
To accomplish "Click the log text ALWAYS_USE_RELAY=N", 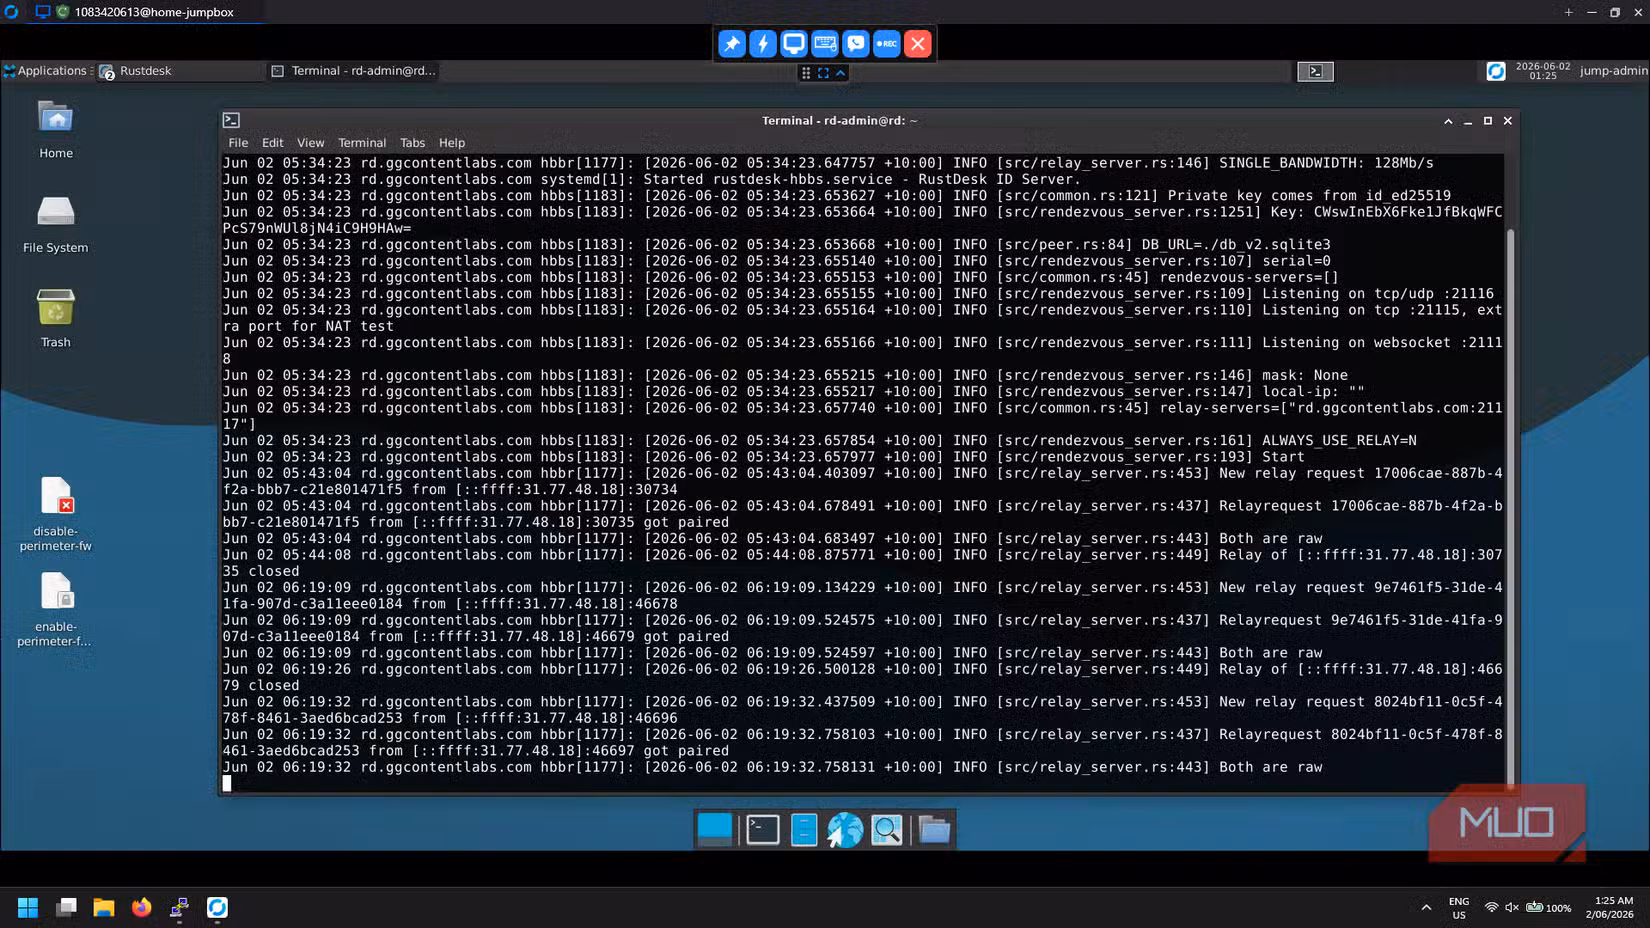I will click(x=1339, y=441).
